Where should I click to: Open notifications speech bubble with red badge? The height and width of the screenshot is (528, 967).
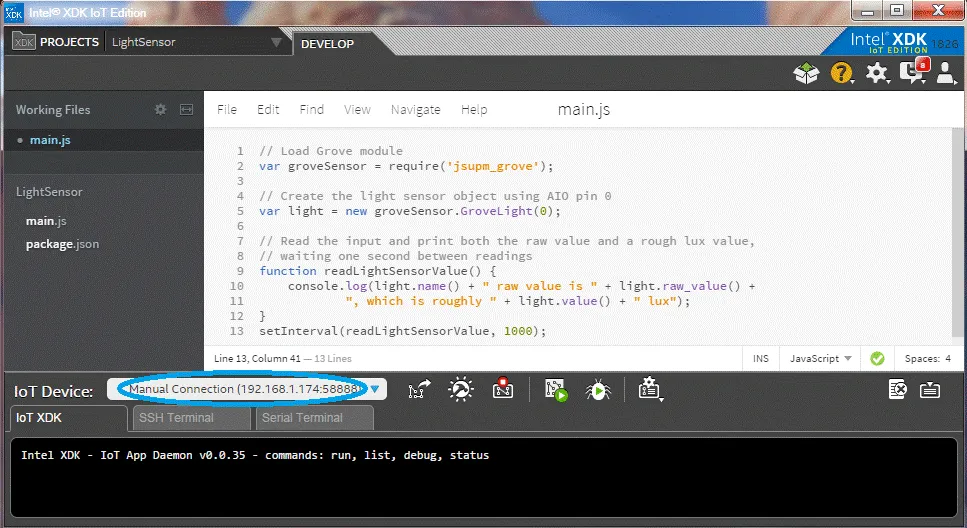tap(912, 72)
